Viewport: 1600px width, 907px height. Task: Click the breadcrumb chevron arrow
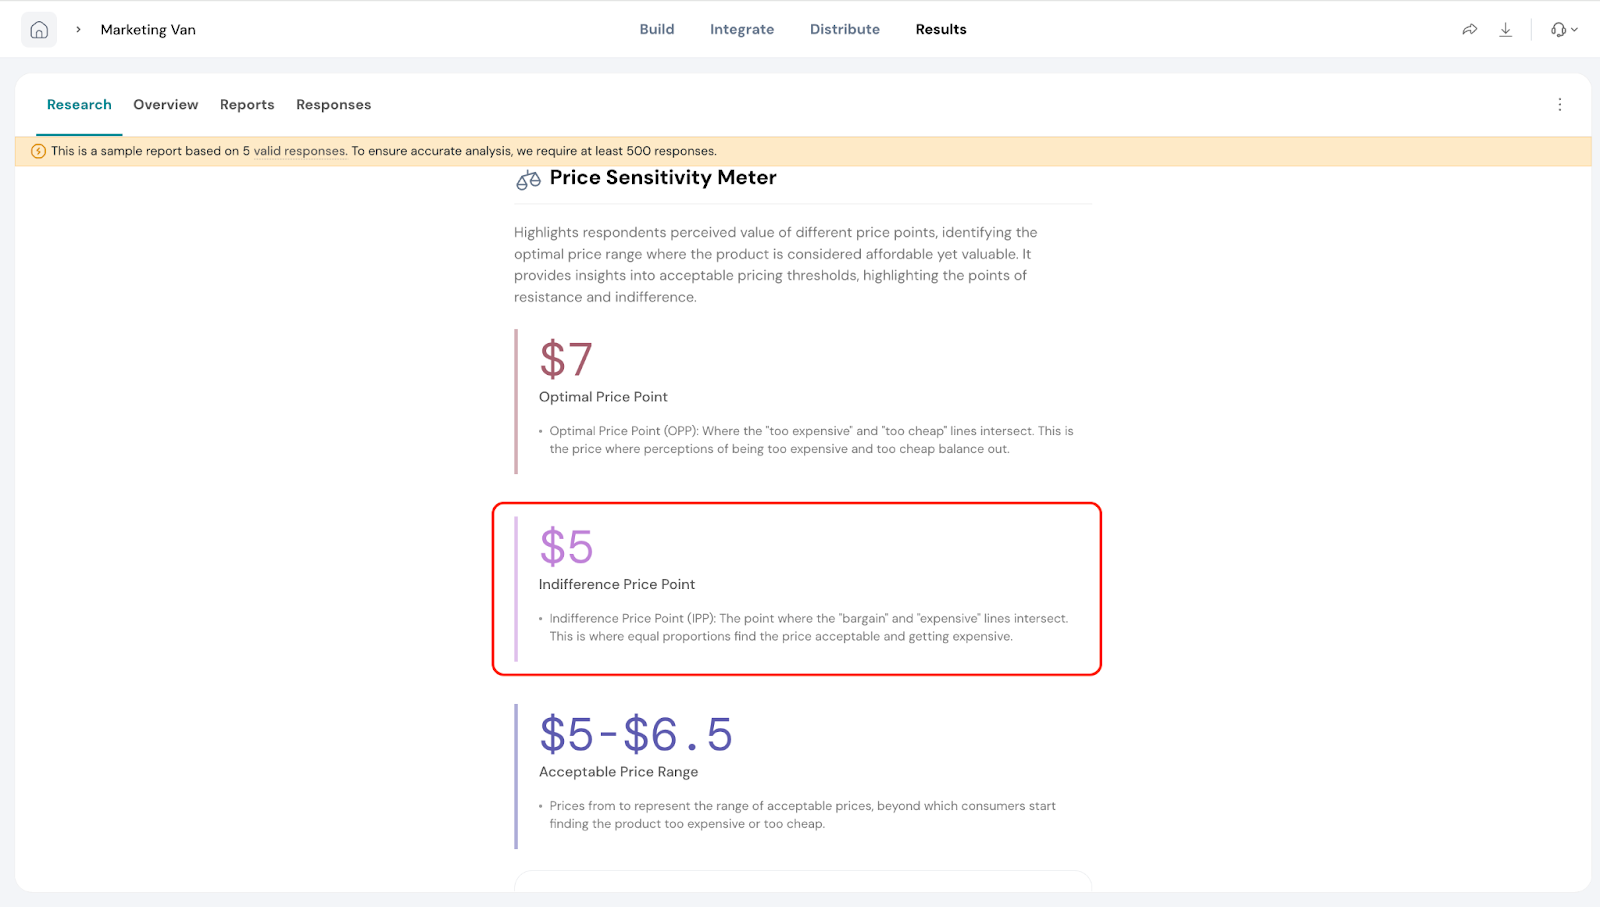(78, 30)
